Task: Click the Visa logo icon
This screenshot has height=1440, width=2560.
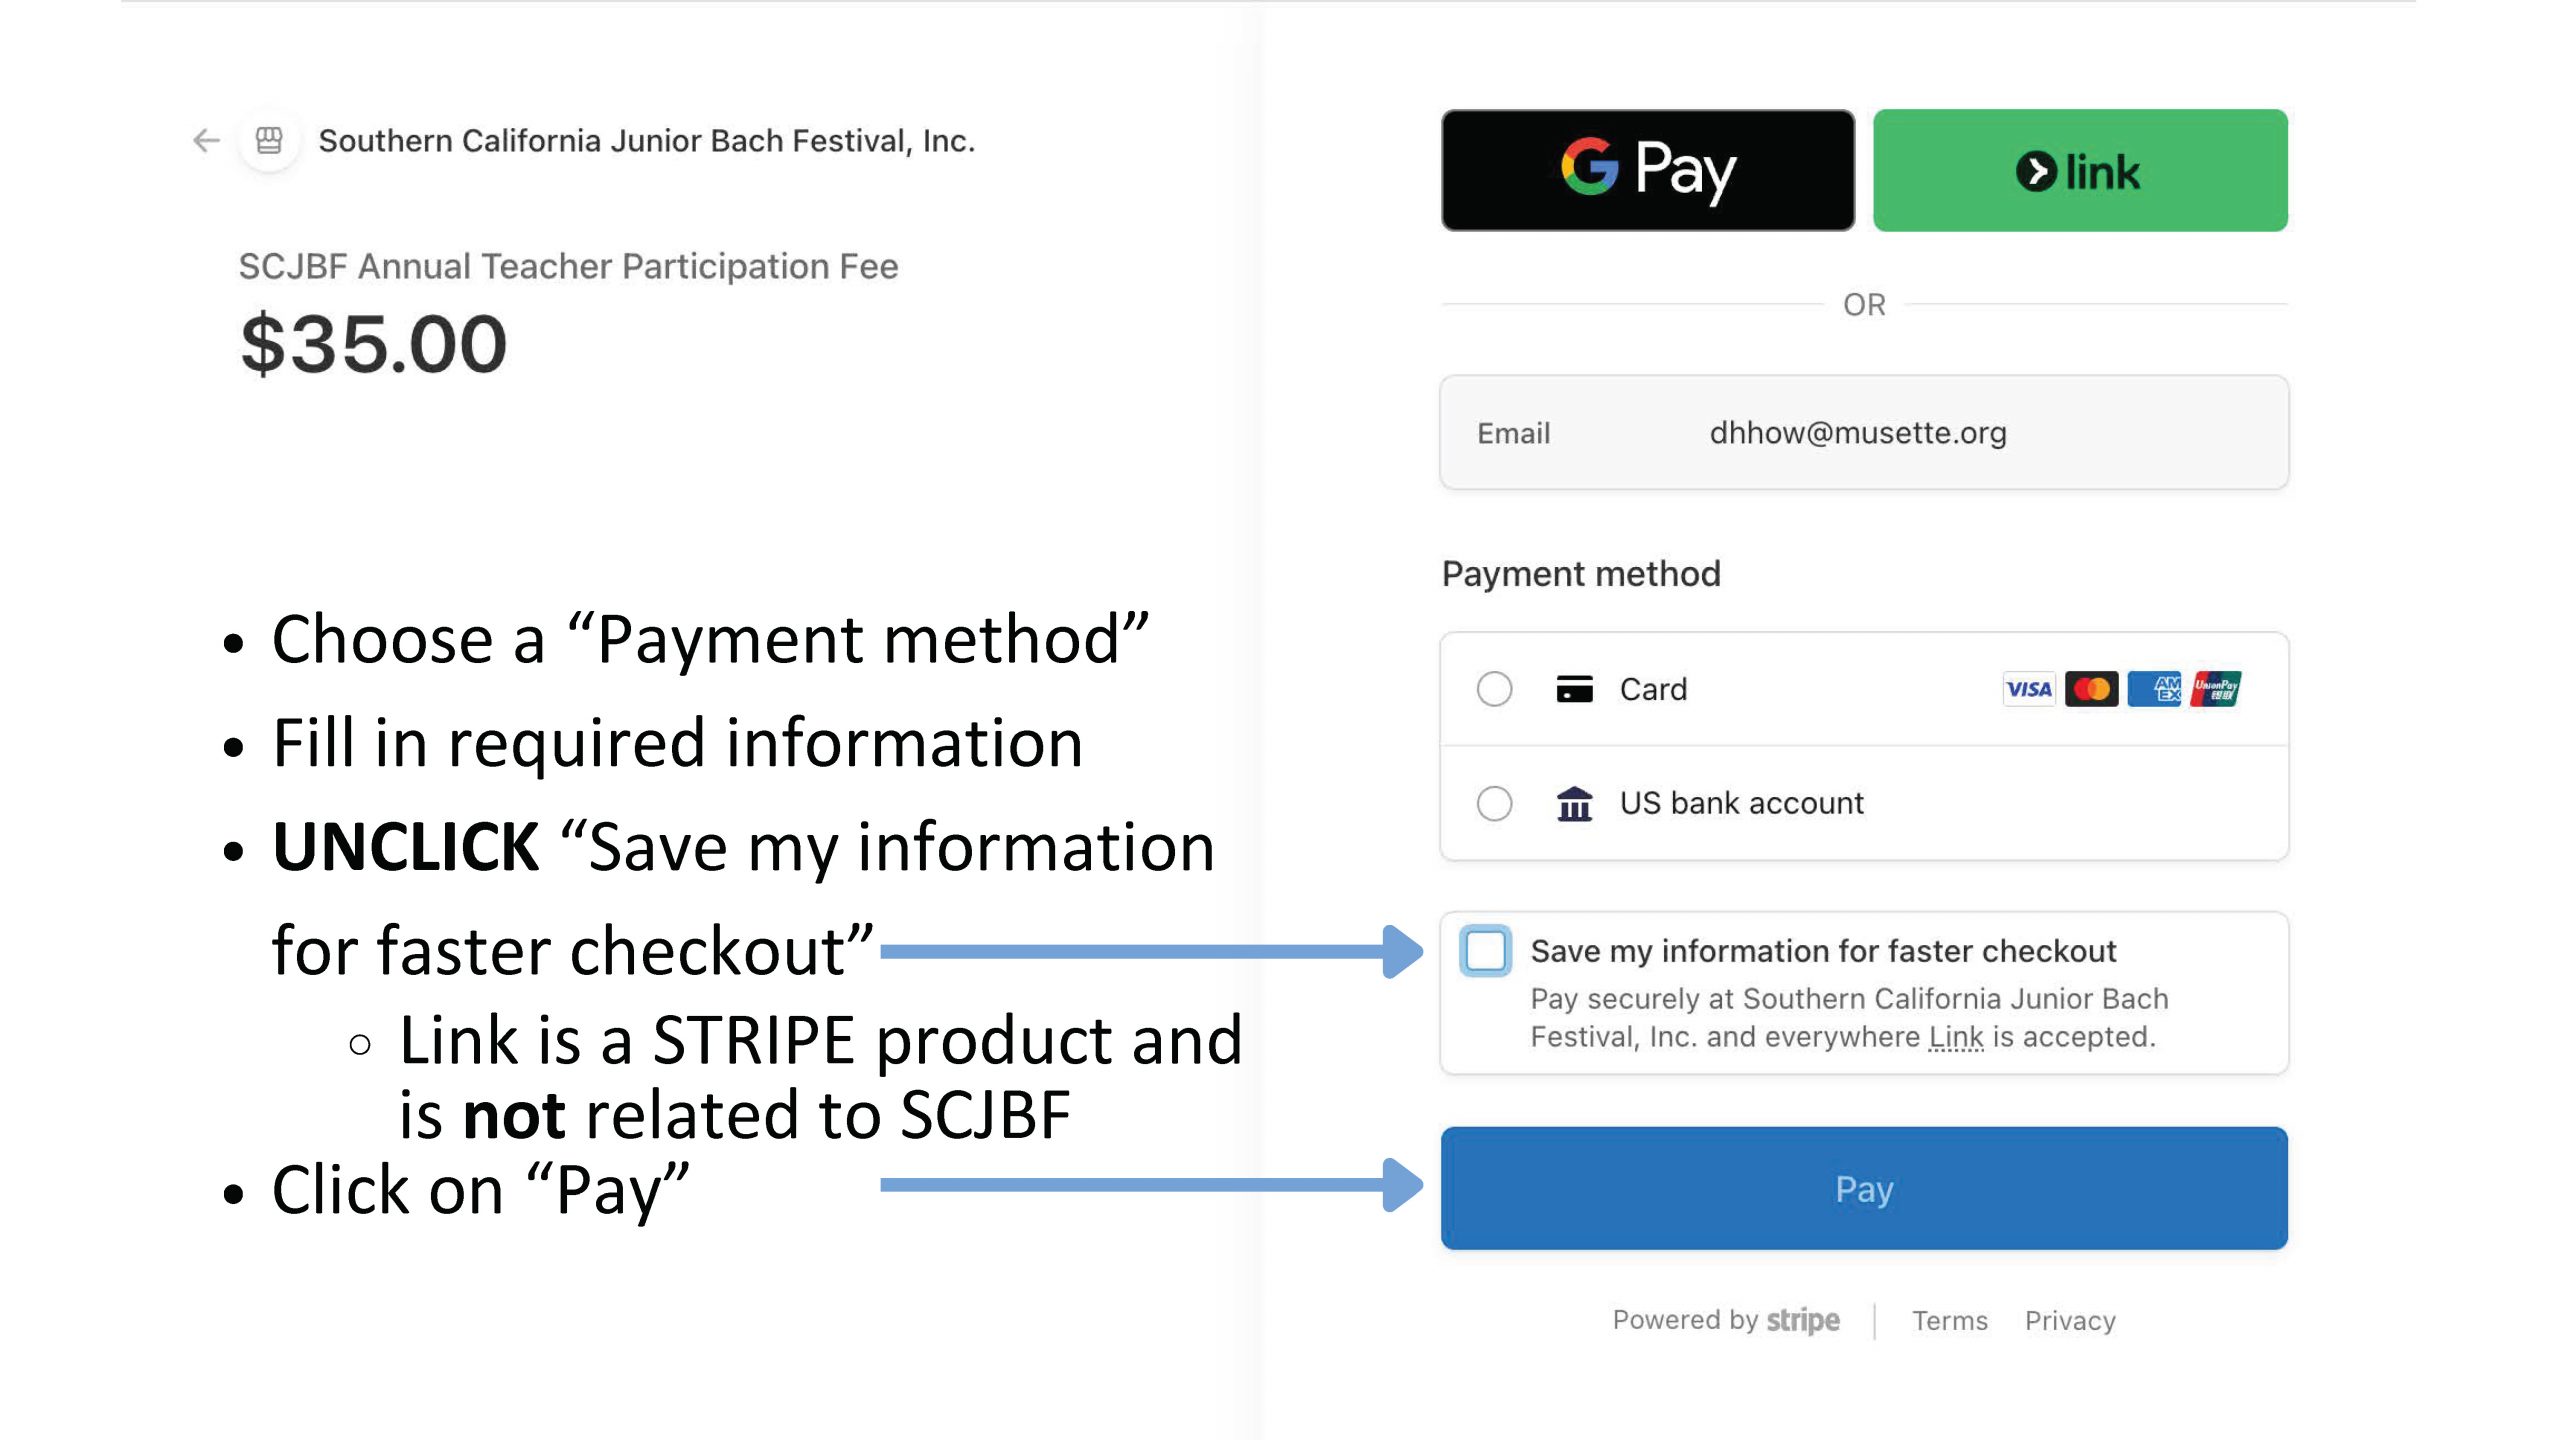Action: (2028, 689)
